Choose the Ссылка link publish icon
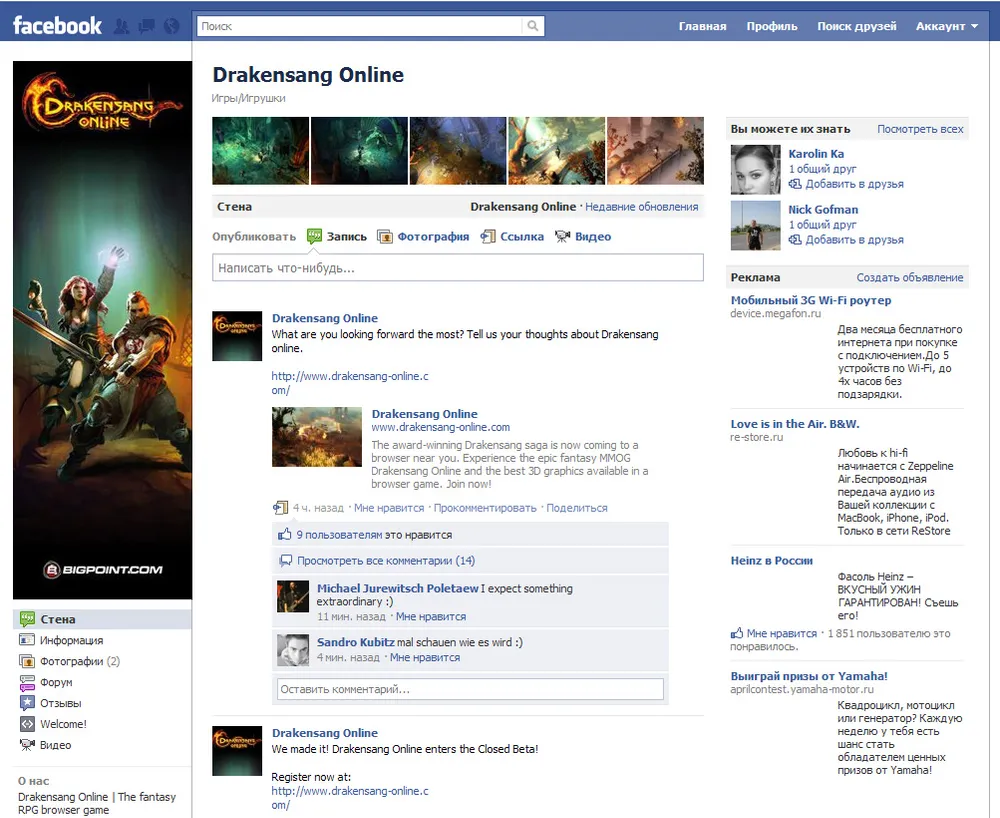 pos(488,237)
